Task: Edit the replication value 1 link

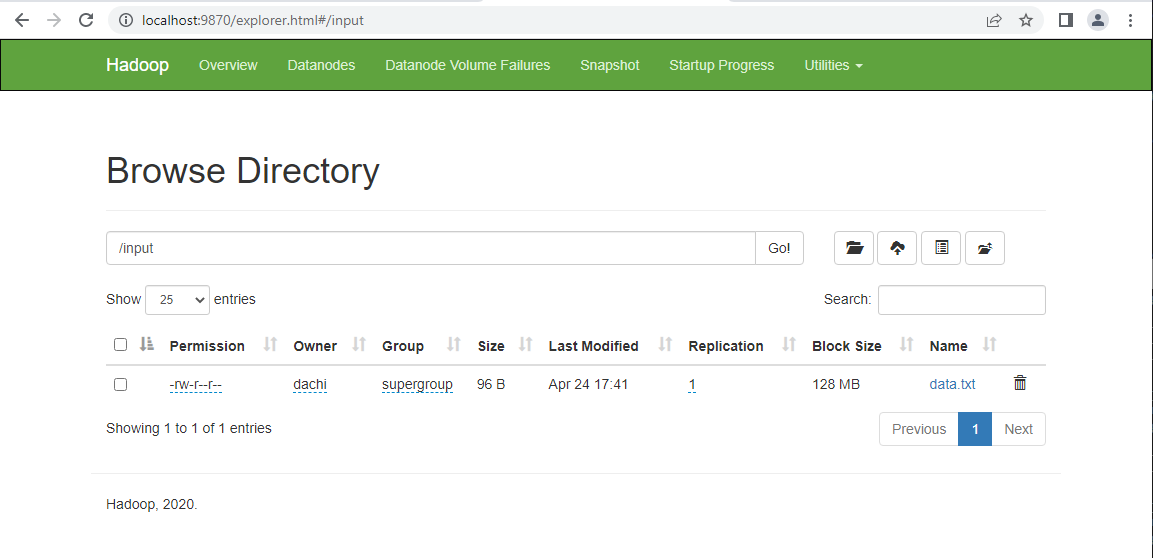Action: click(692, 384)
